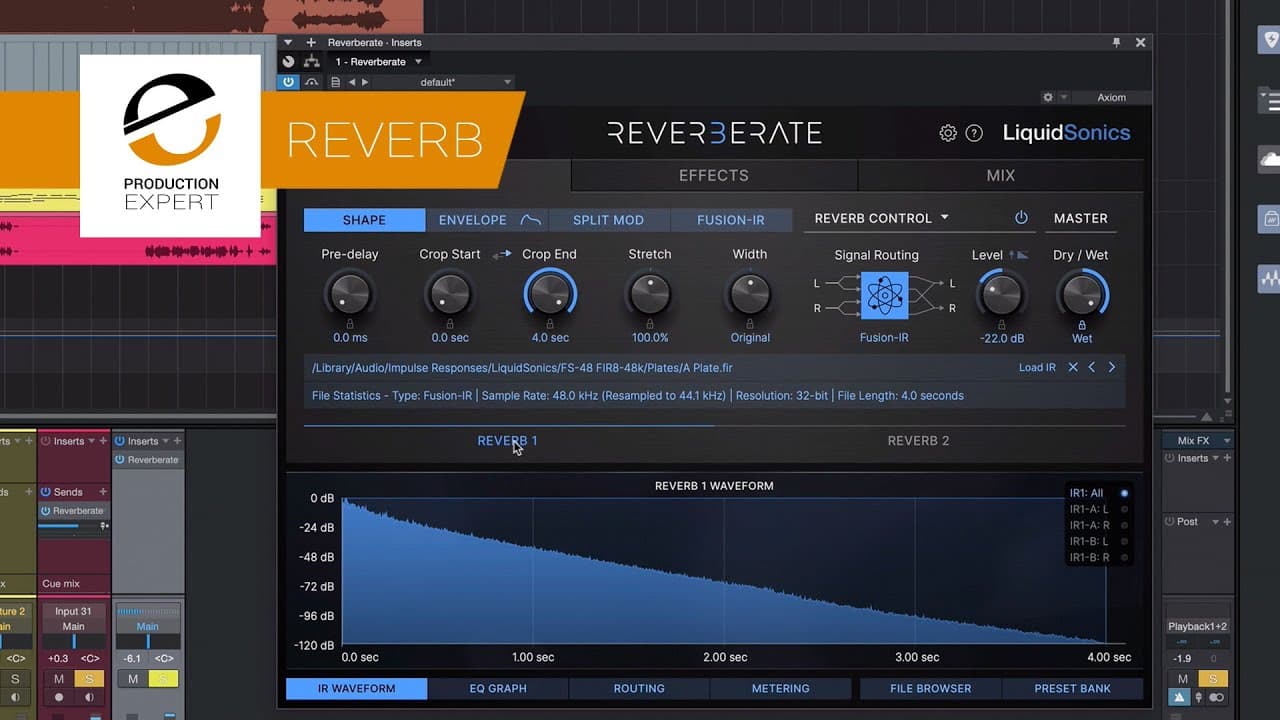The height and width of the screenshot is (720, 1280).
Task: Toggle the plugin bypass power button
Action: tap(289, 82)
